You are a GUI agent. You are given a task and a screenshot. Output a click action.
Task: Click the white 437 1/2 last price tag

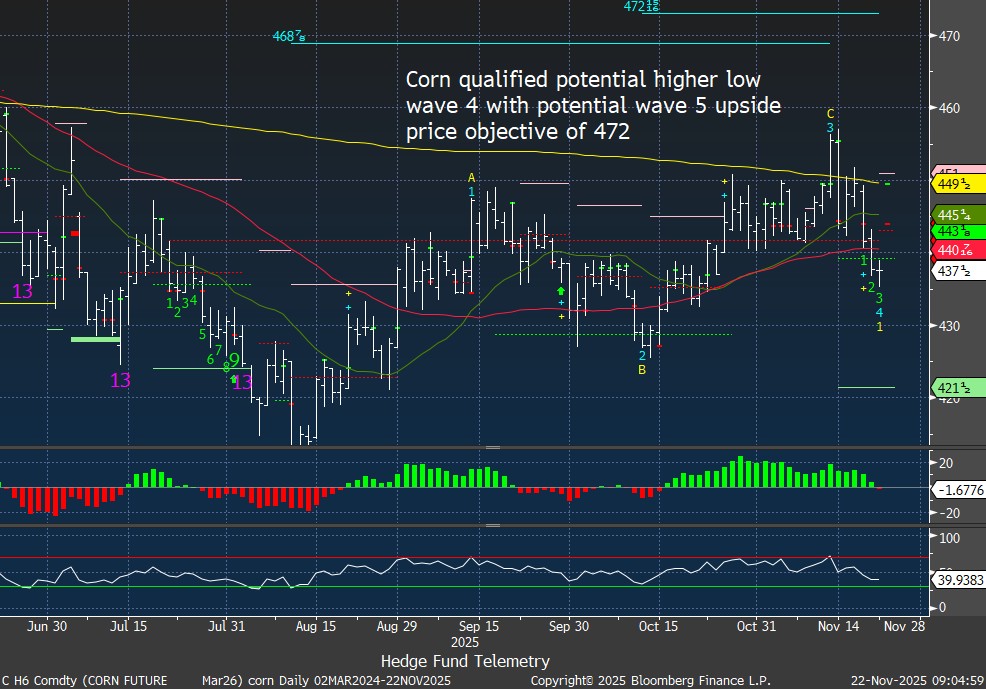pos(957,271)
